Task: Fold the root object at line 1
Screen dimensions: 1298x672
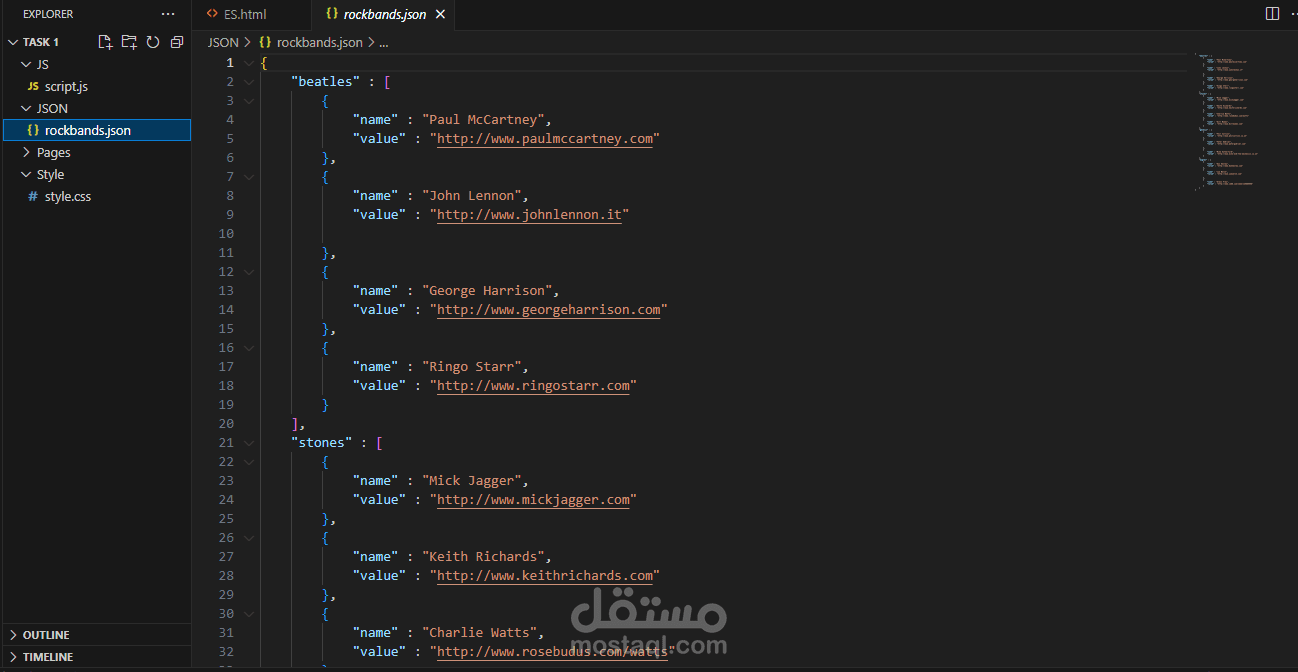Action: pos(249,63)
